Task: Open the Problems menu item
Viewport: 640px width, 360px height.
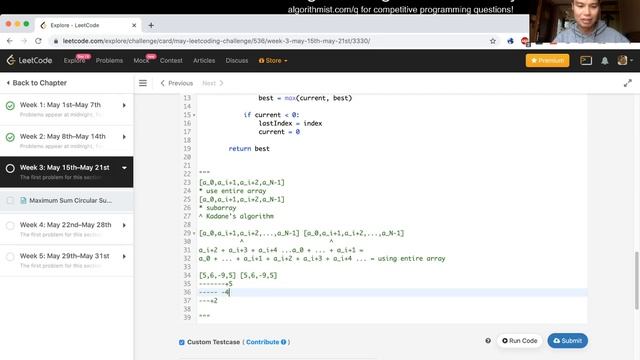Action: pos(109,60)
